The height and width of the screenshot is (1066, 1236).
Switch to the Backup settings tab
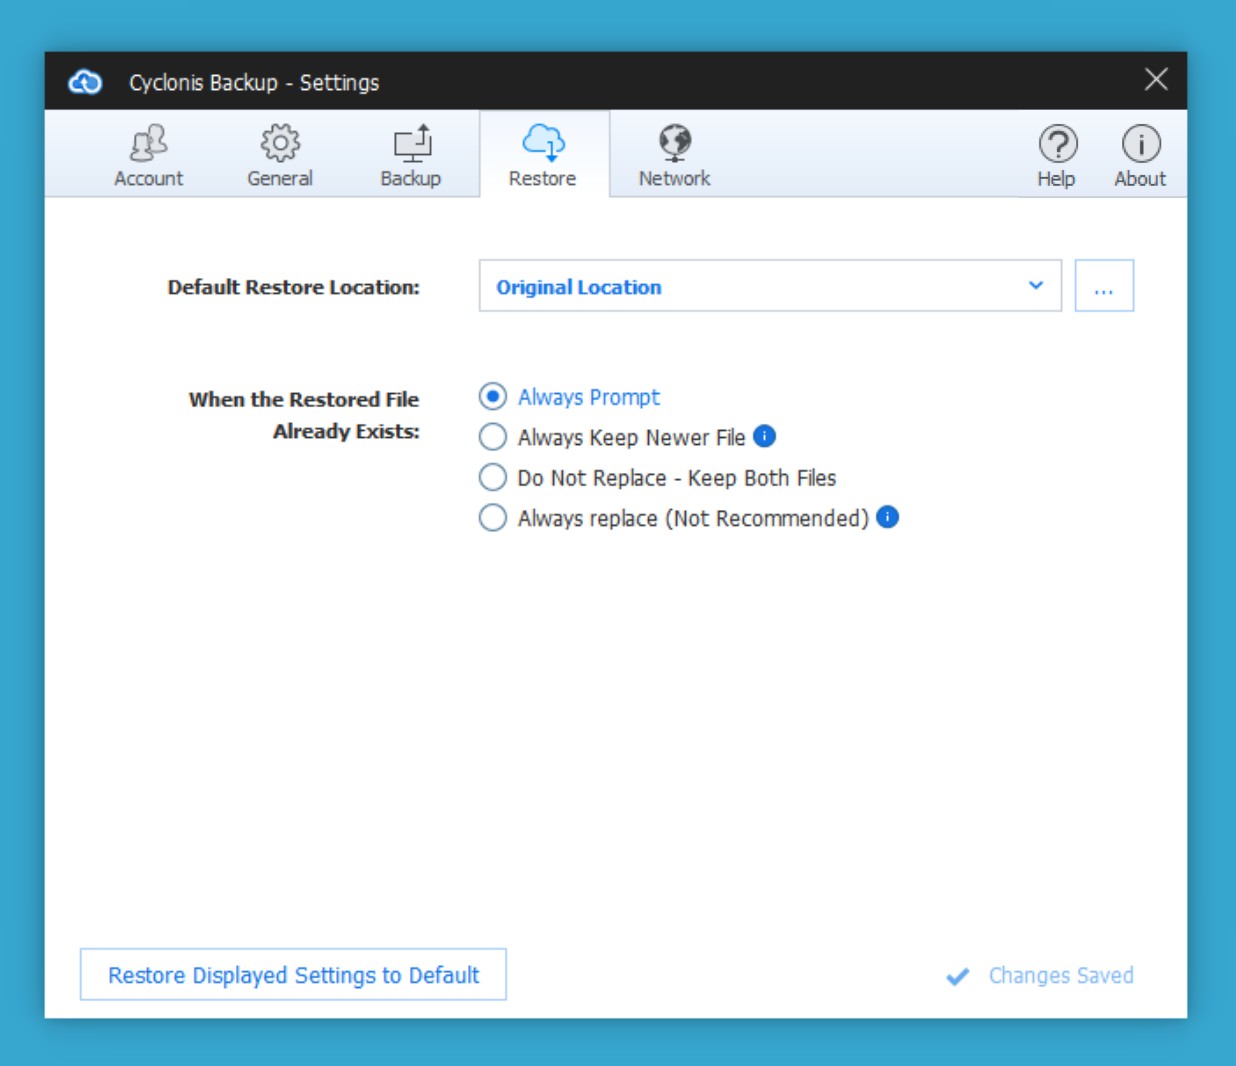tap(410, 155)
